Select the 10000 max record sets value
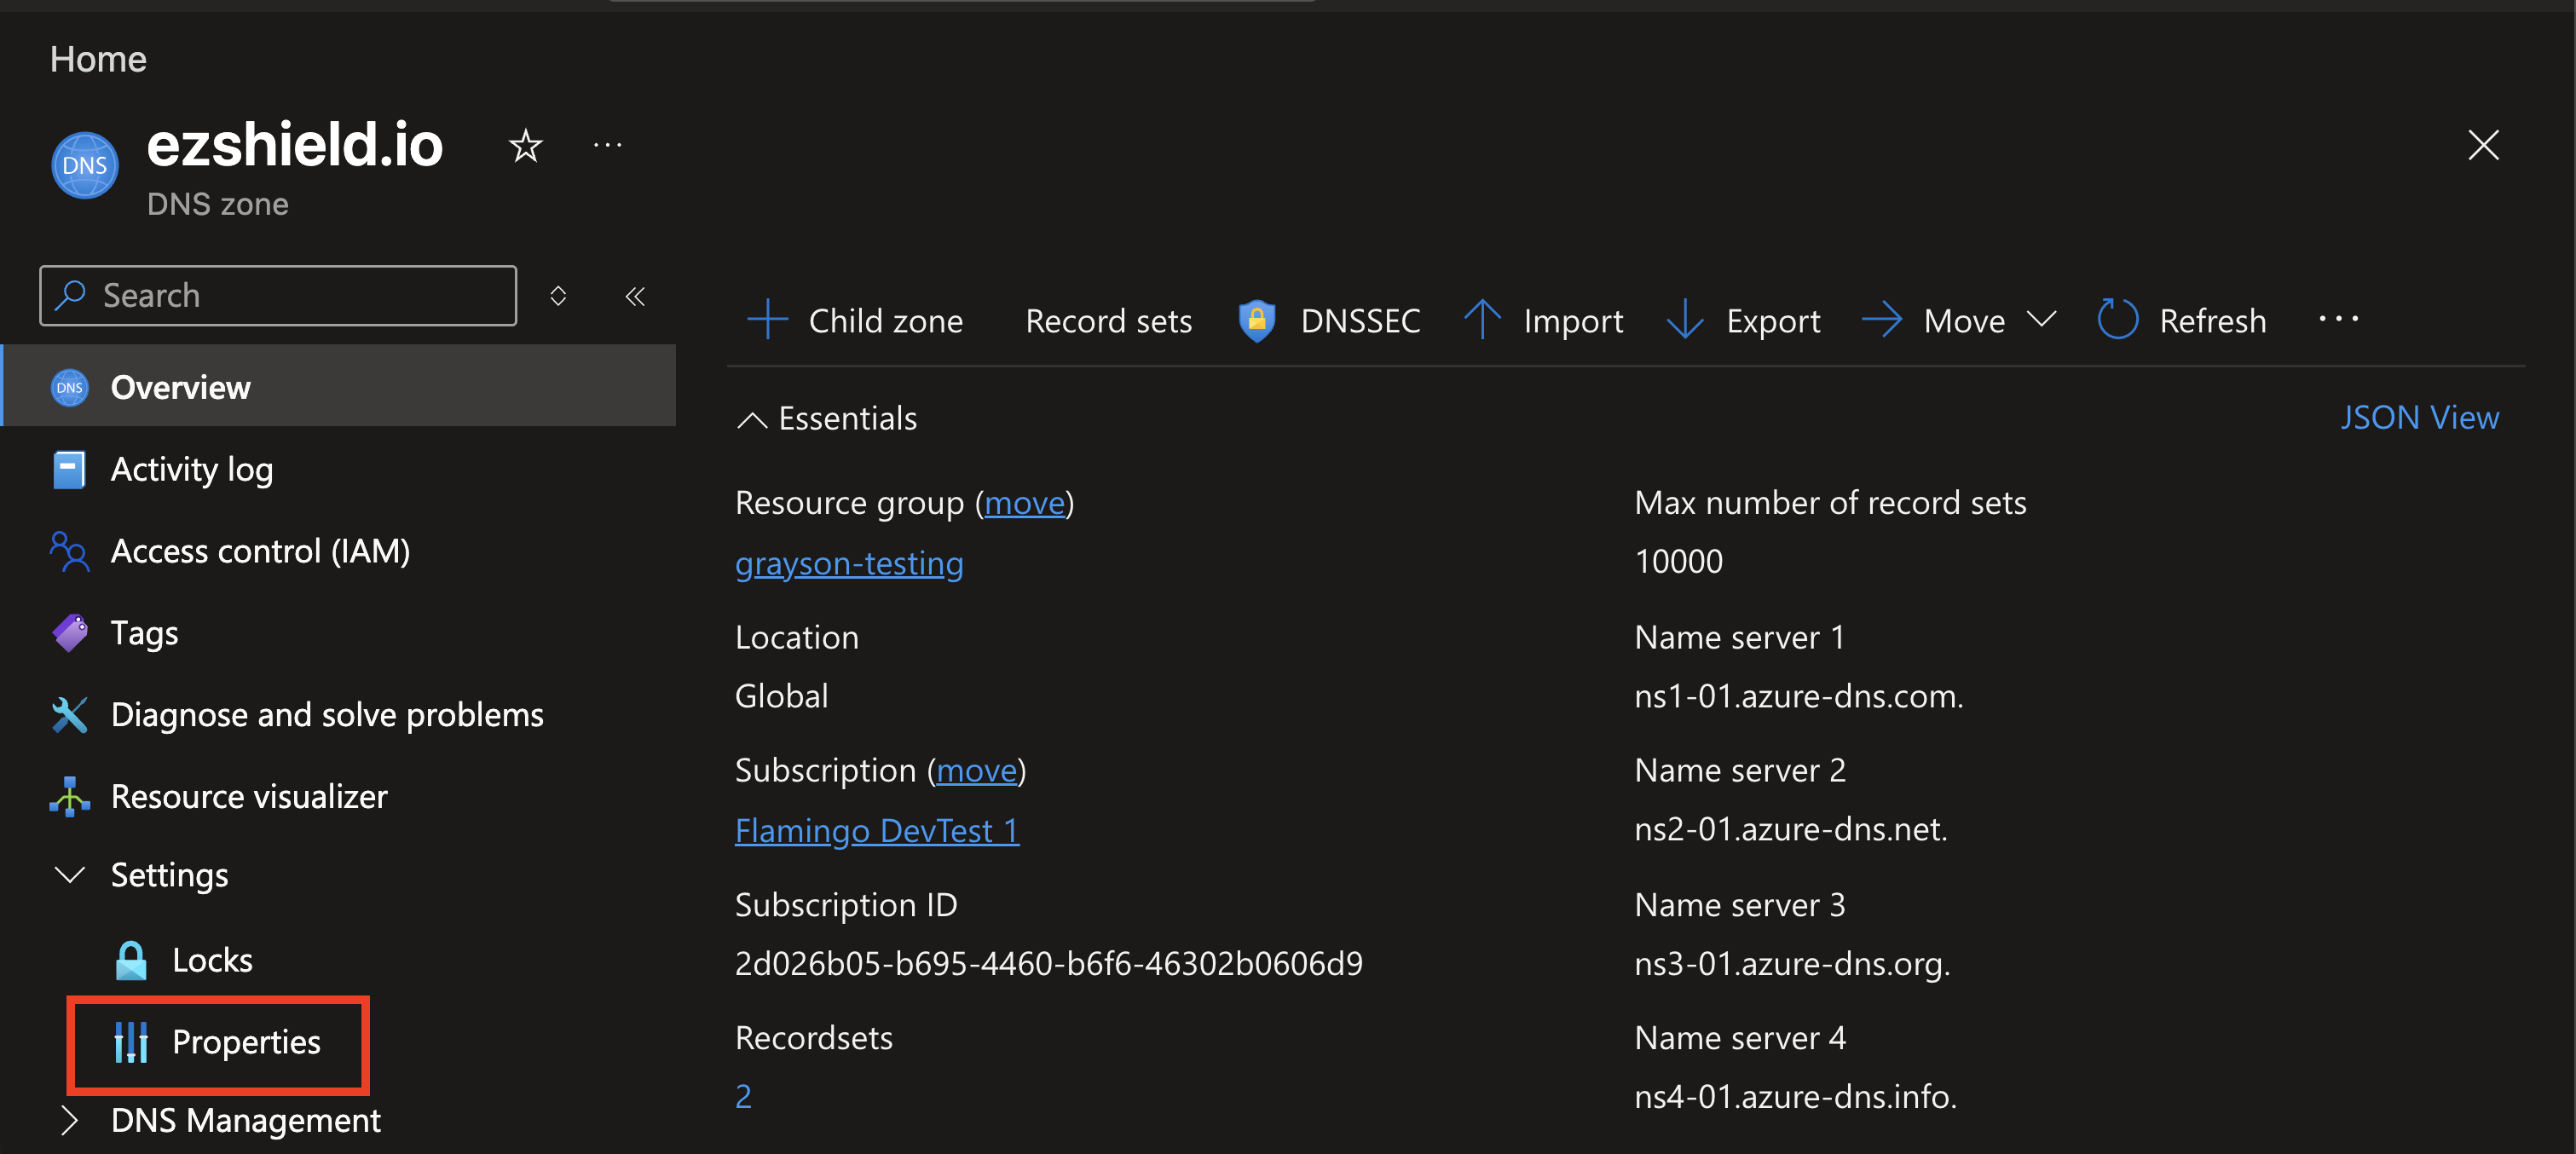The image size is (2576, 1154). (x=1678, y=562)
